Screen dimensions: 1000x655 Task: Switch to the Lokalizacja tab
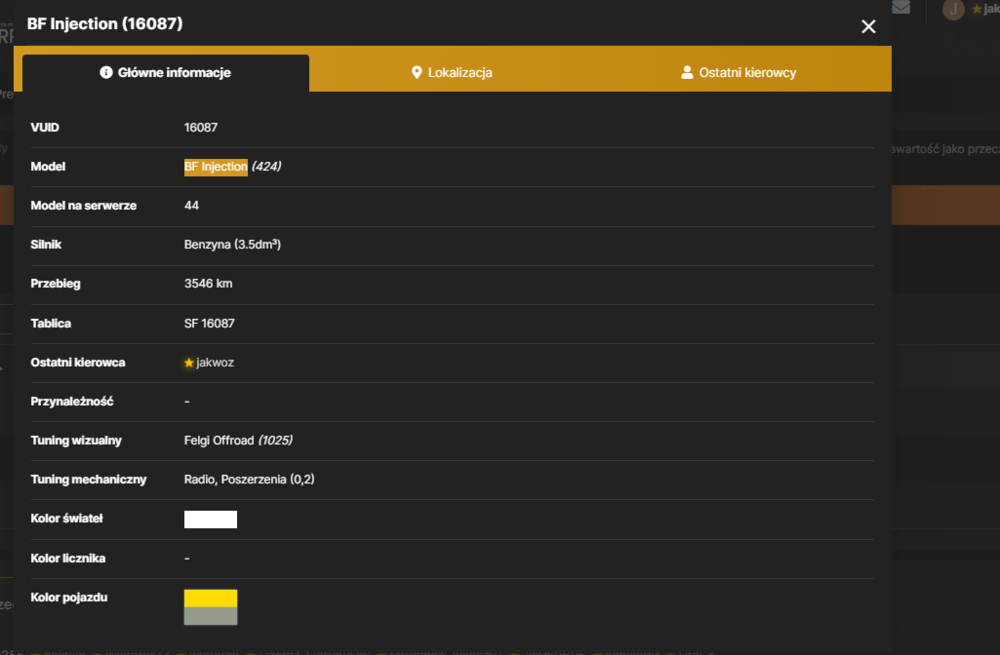click(452, 72)
